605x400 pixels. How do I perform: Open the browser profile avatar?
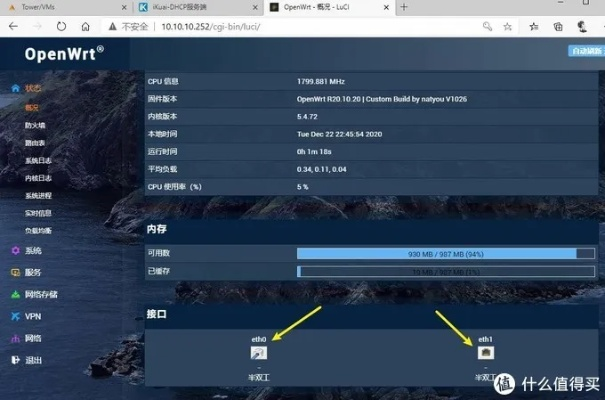click(x=582, y=26)
